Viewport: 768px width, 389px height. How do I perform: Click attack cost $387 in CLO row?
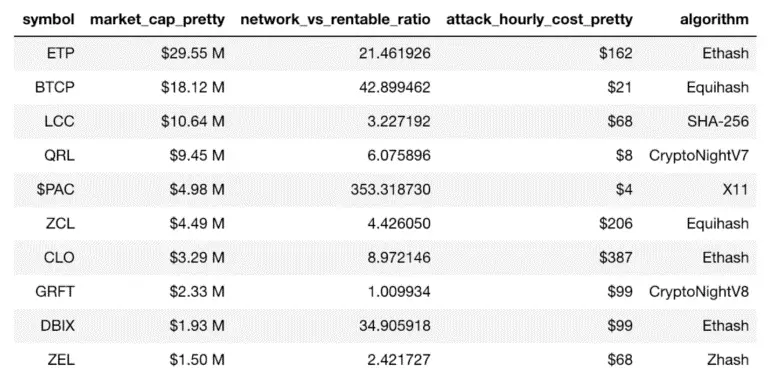coord(616,257)
